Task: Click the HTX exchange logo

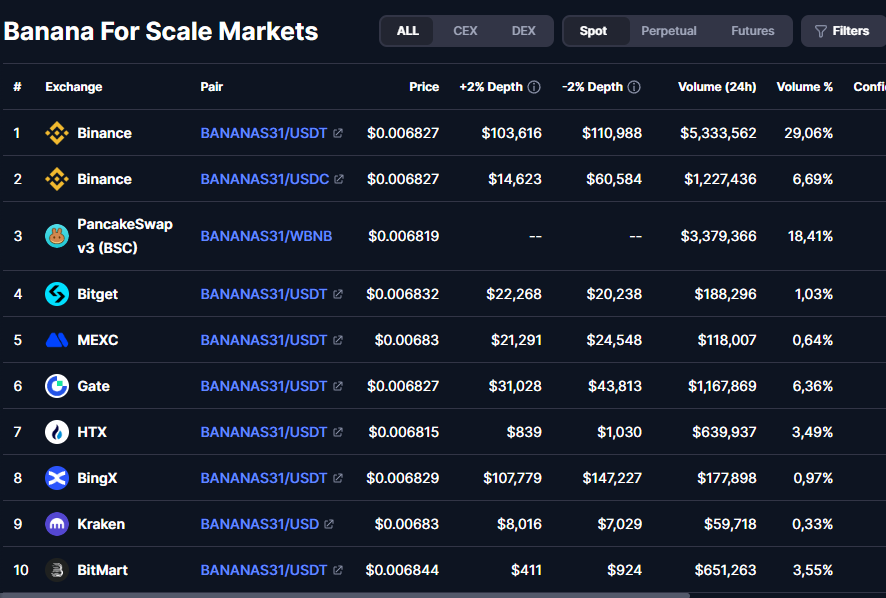Action: tap(57, 432)
